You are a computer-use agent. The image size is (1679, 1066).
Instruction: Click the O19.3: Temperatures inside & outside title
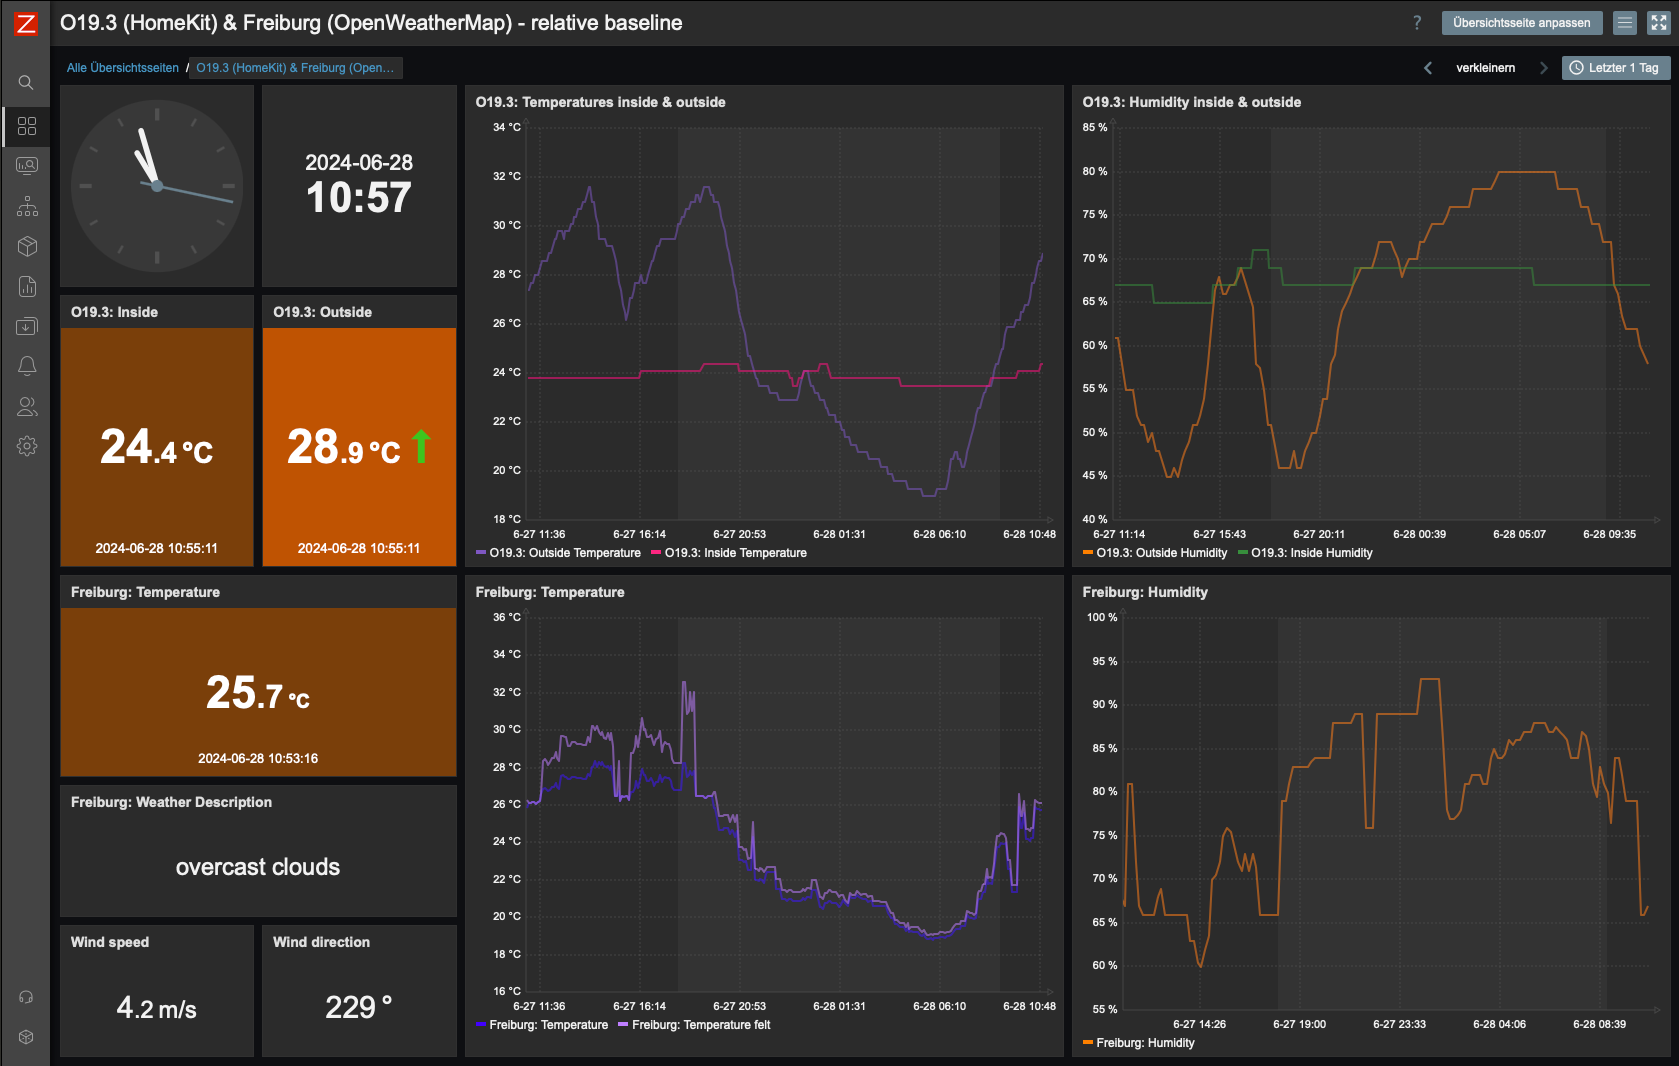[600, 102]
